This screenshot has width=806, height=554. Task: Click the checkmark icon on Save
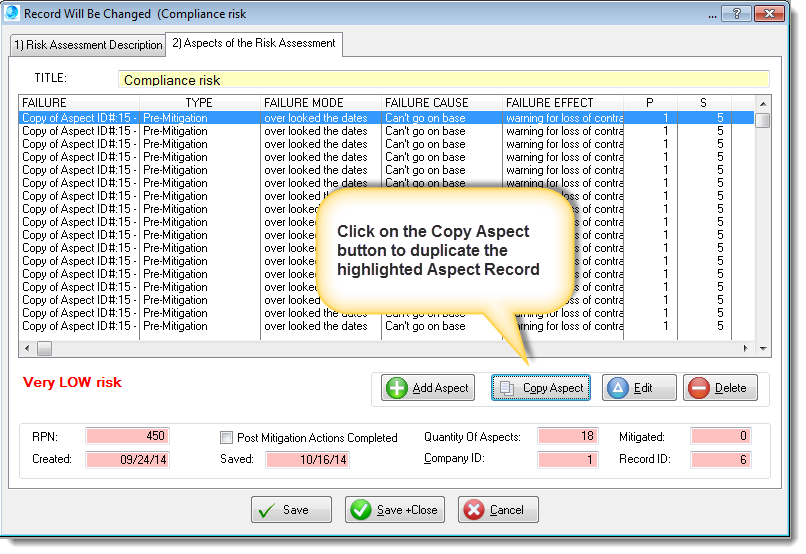point(267,510)
